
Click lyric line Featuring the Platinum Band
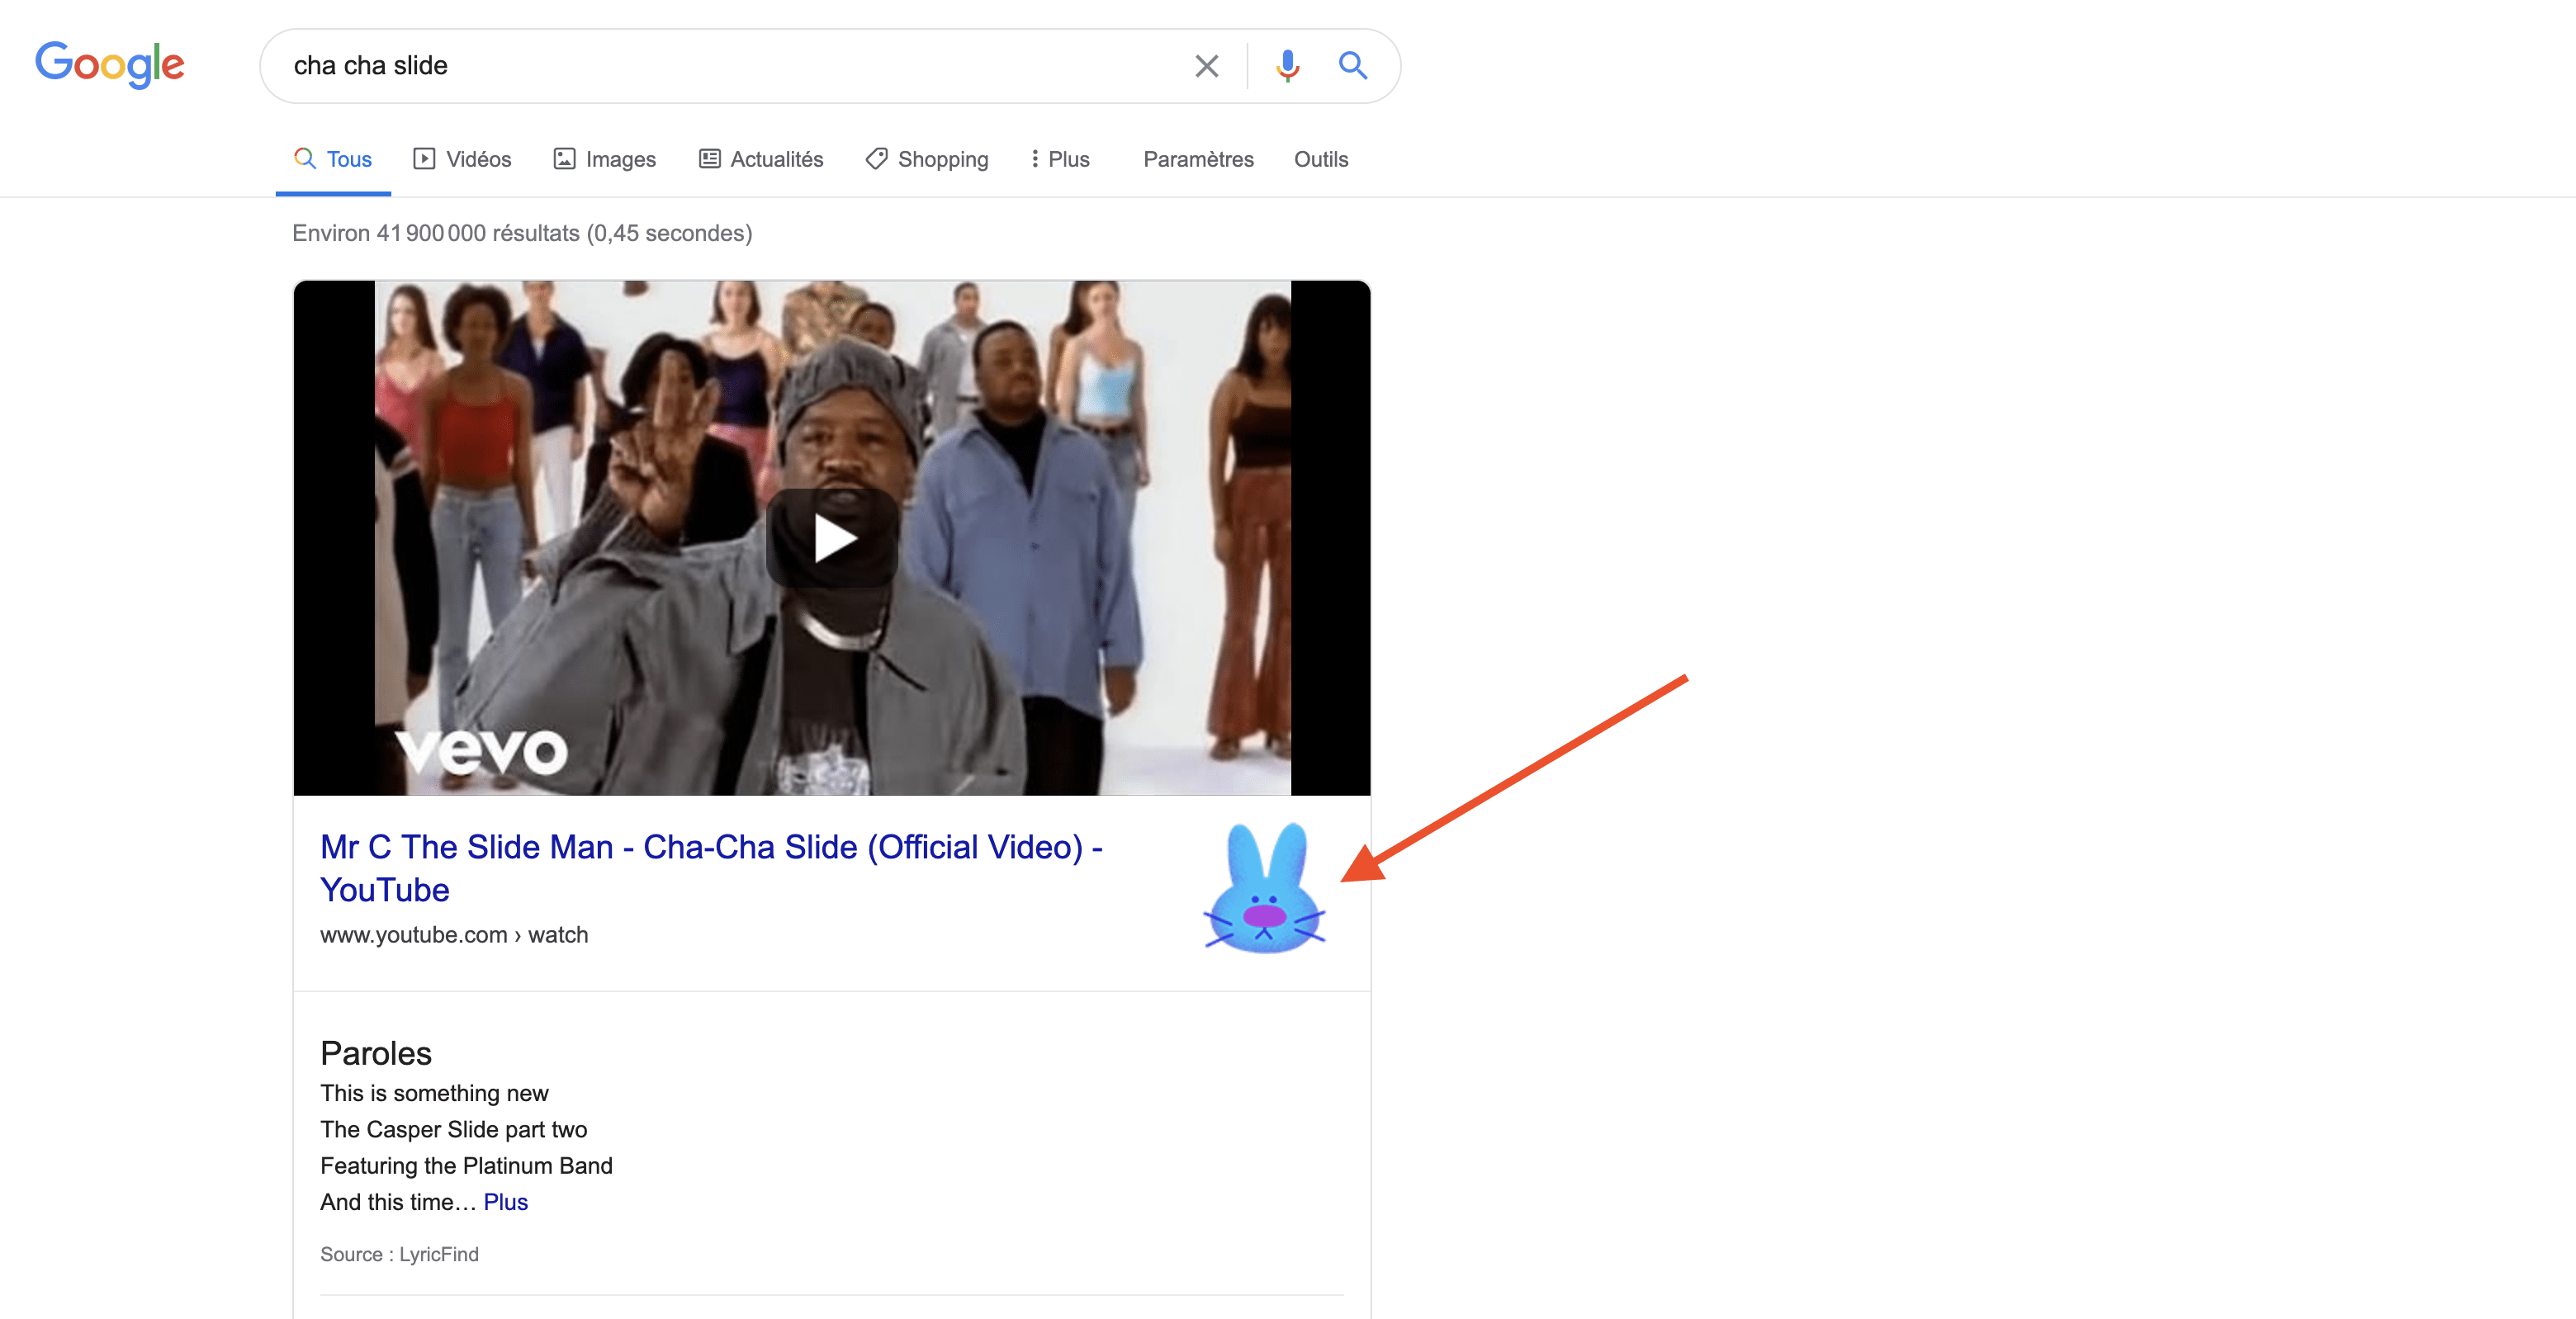[x=466, y=1166]
